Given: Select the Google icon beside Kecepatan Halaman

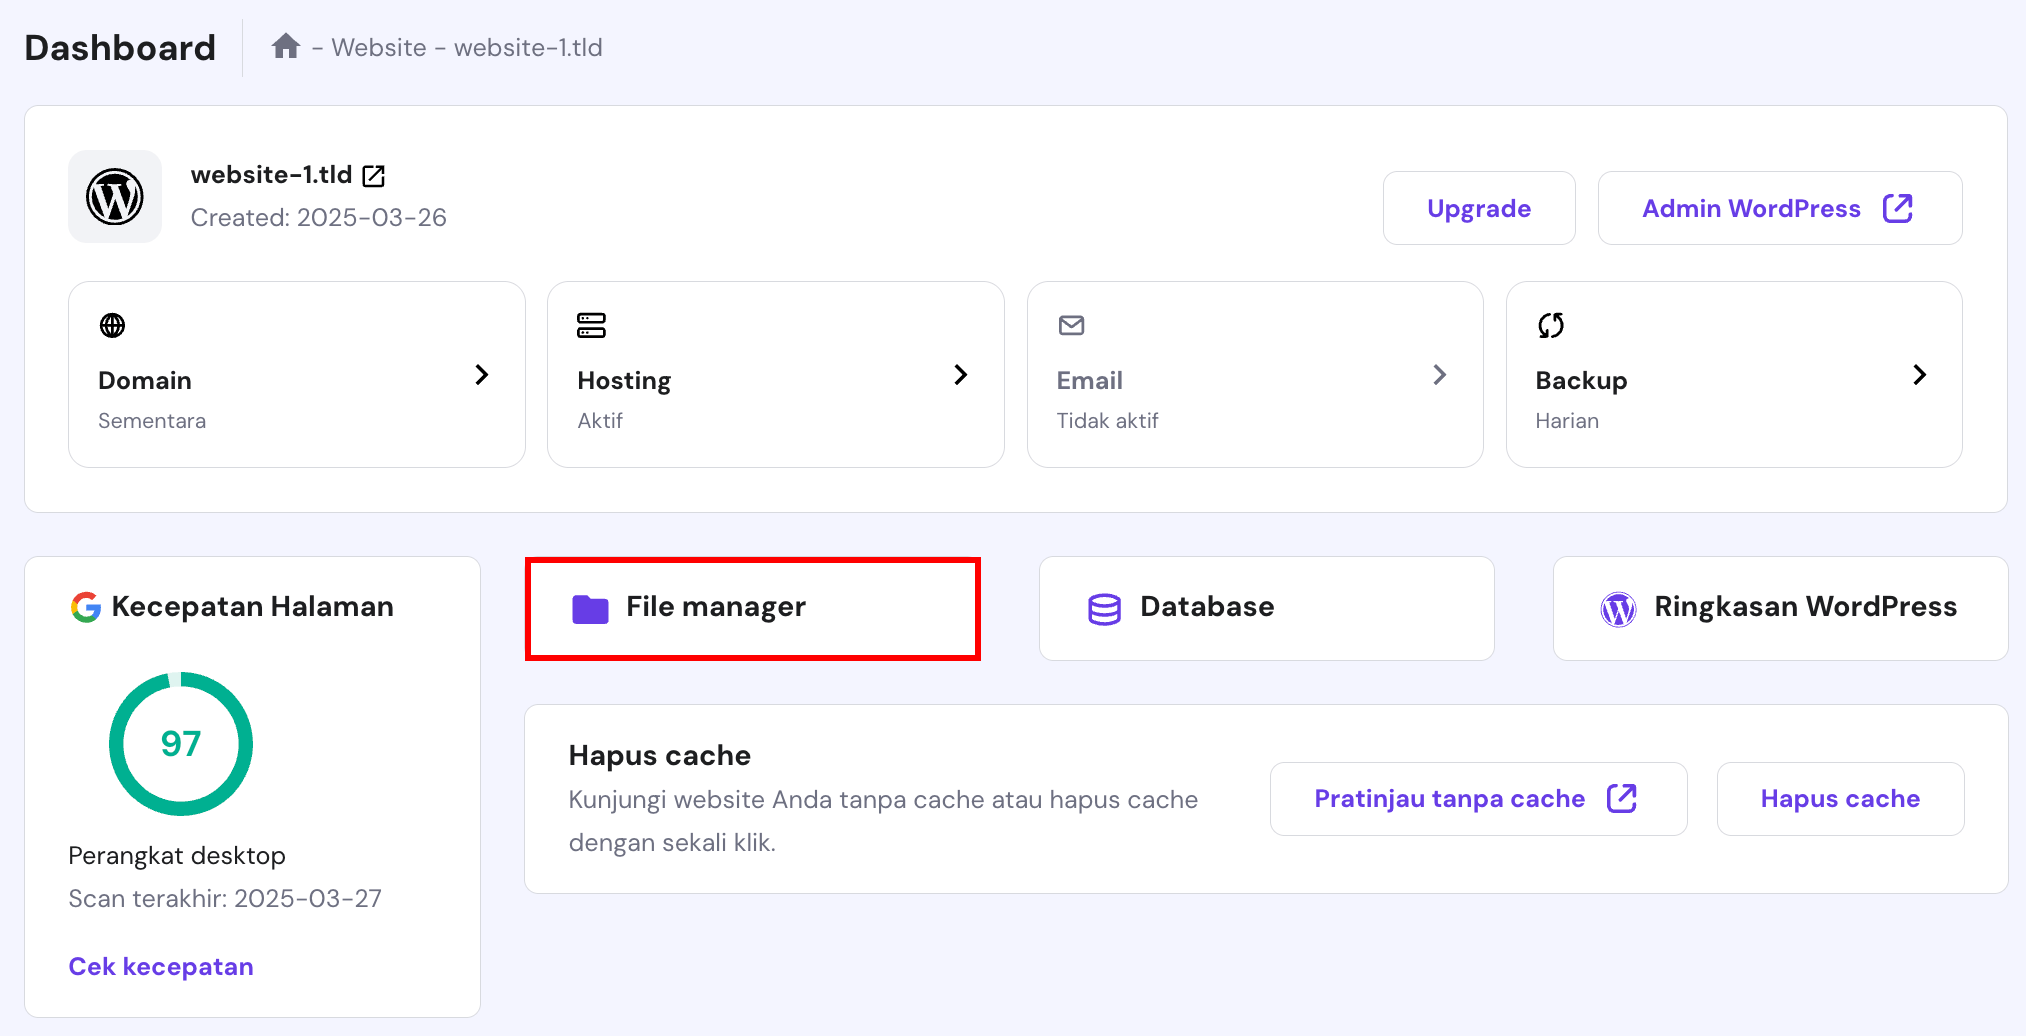Looking at the screenshot, I should coord(88,606).
